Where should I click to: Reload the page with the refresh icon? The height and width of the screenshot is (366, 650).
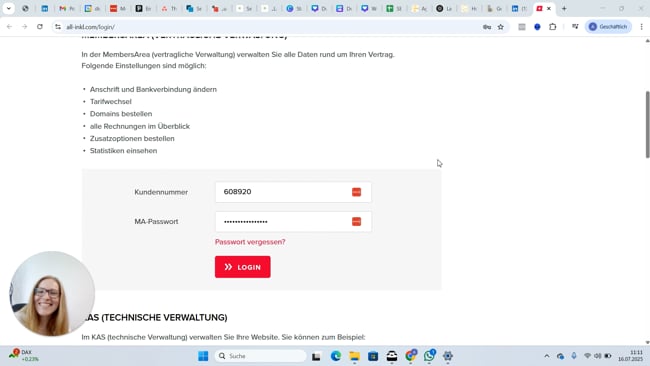40,27
